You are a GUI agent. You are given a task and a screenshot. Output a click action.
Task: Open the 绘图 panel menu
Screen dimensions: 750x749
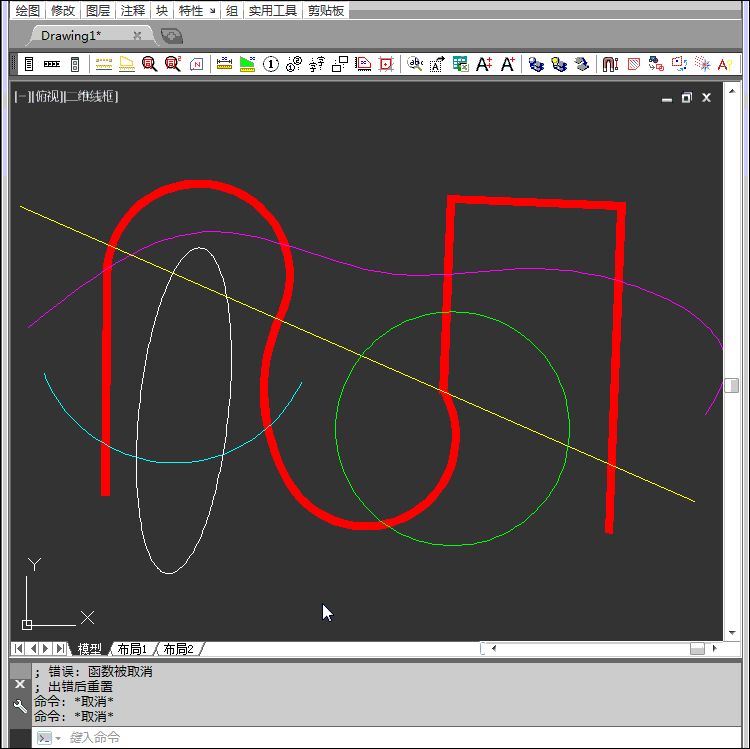[28, 10]
